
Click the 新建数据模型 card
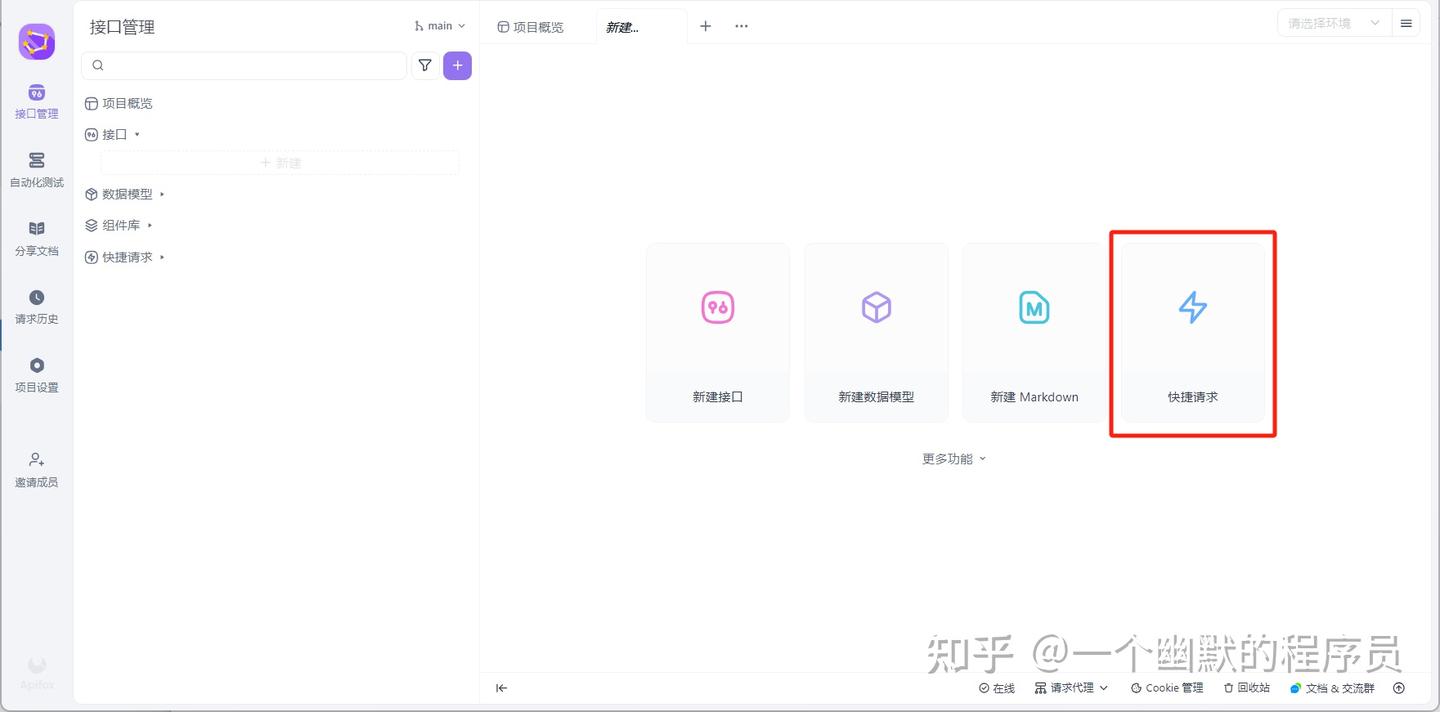(x=876, y=332)
